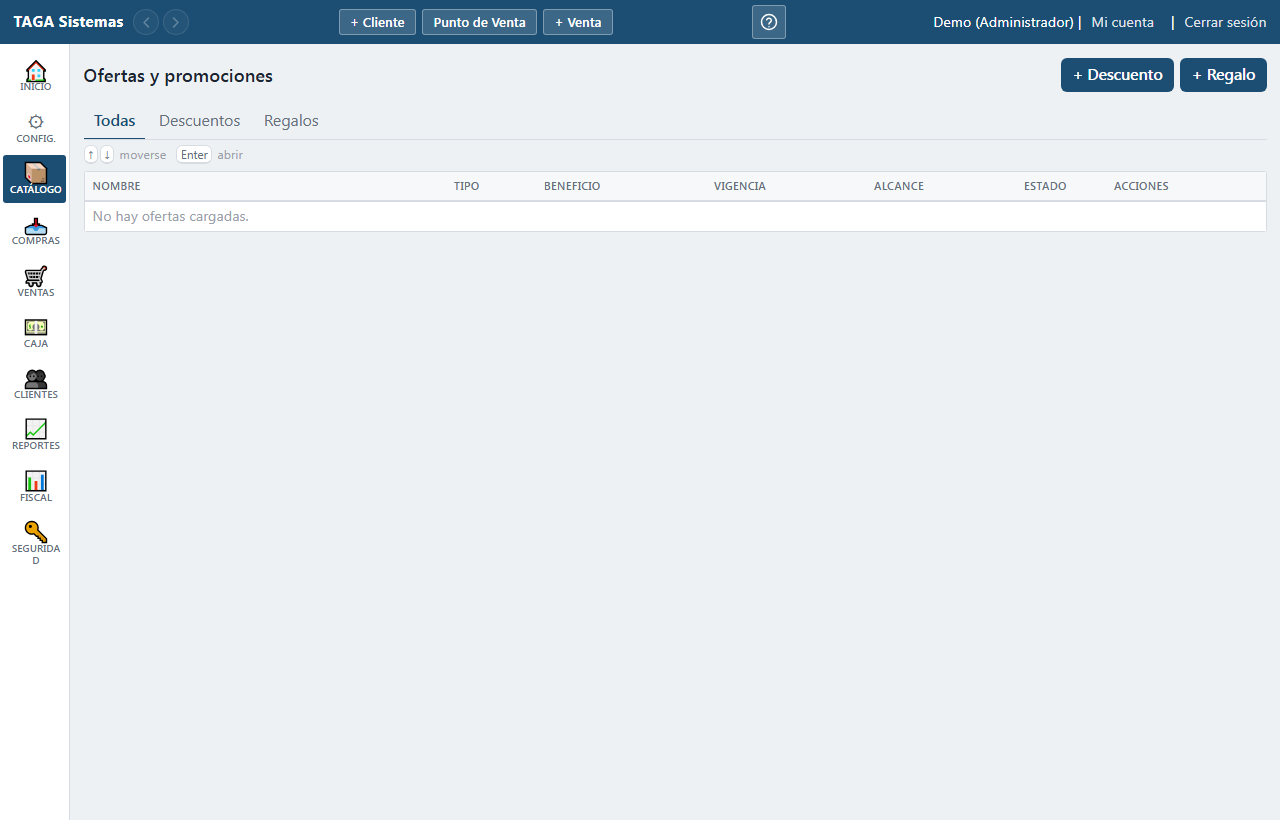Open Mi cuenta link
This screenshot has height=820, width=1280.
[1122, 22]
